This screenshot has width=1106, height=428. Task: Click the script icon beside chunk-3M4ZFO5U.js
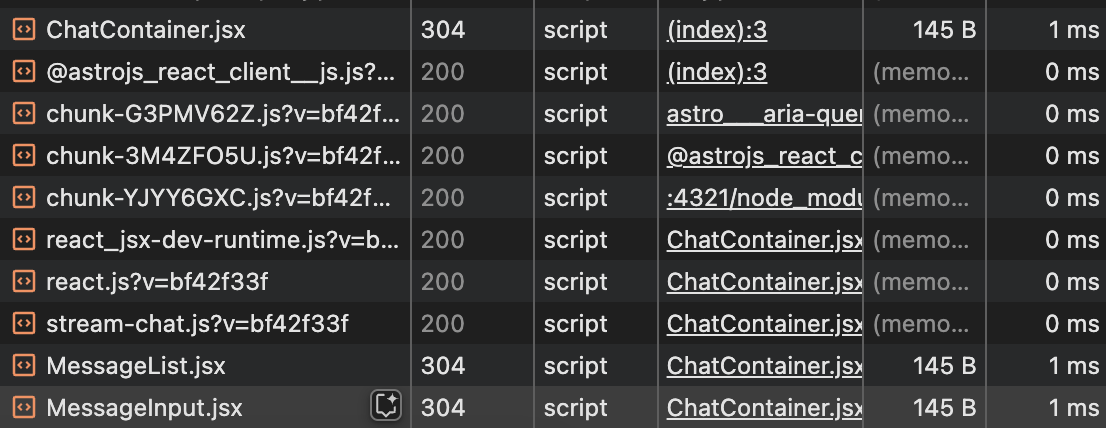coord(23,156)
